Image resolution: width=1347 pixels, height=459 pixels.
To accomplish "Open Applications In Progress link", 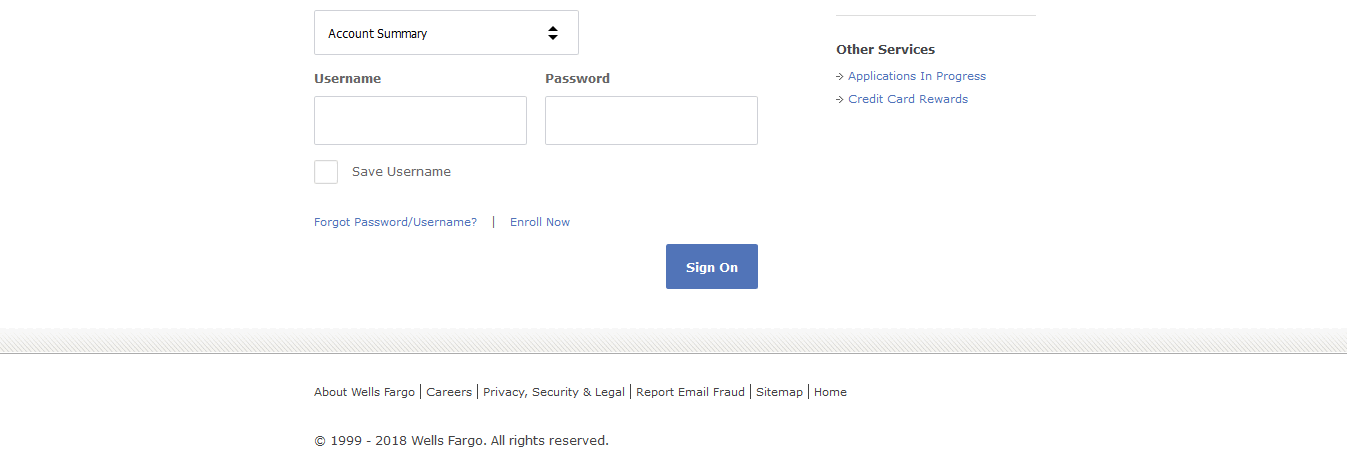I will point(916,76).
